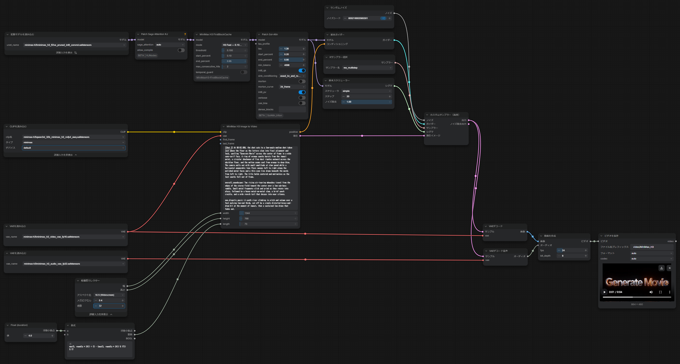The height and width of the screenshot is (364, 680).
Task: Click the Generate Movie video thumbnail
Action: tap(637, 282)
